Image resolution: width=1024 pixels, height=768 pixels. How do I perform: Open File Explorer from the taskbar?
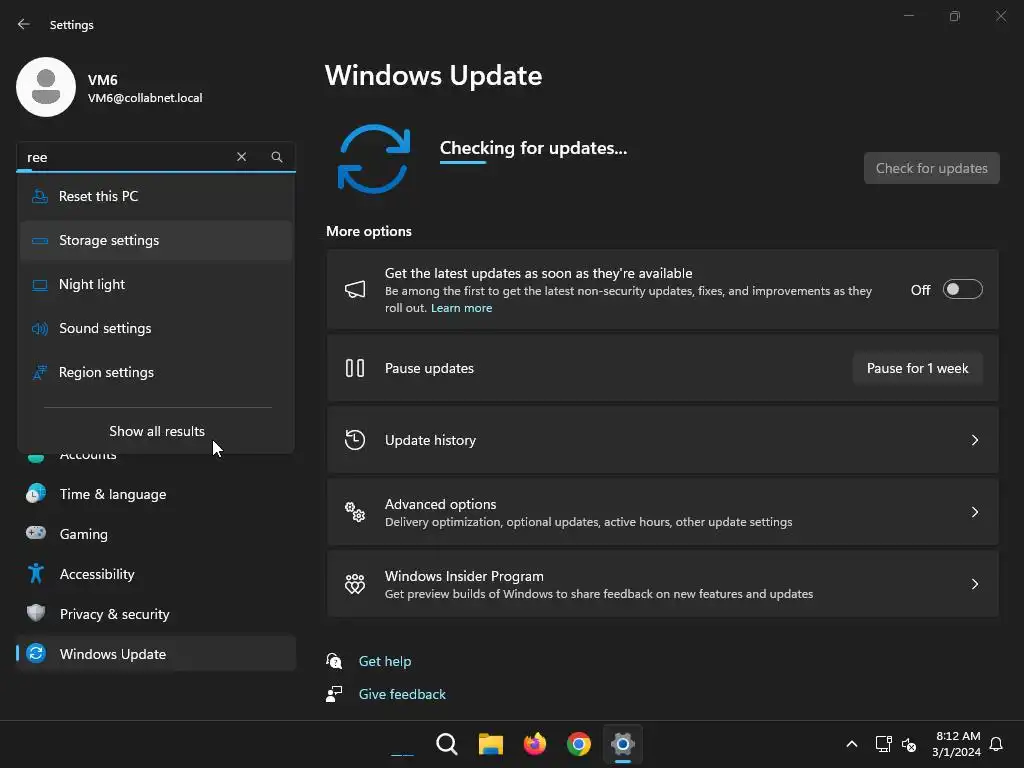[490, 744]
